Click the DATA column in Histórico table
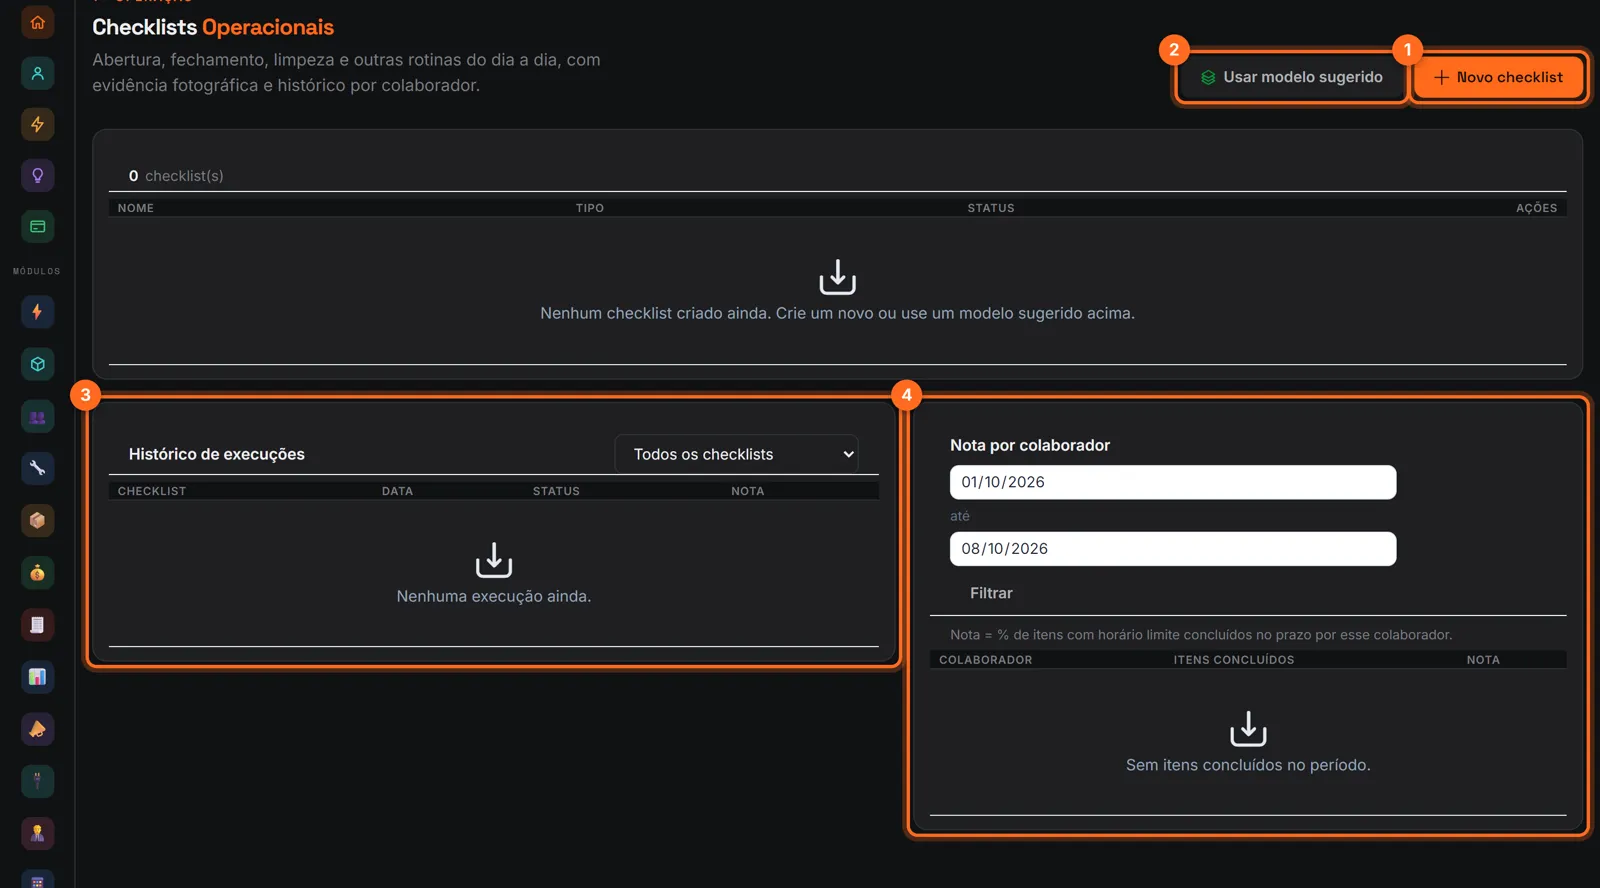Screen dimensions: 1600x888 coord(397,491)
